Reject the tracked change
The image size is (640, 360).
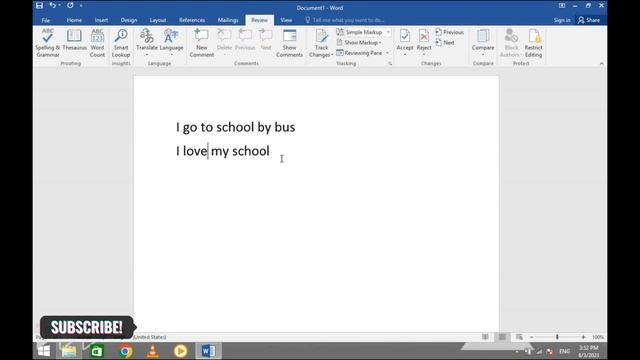(x=424, y=40)
